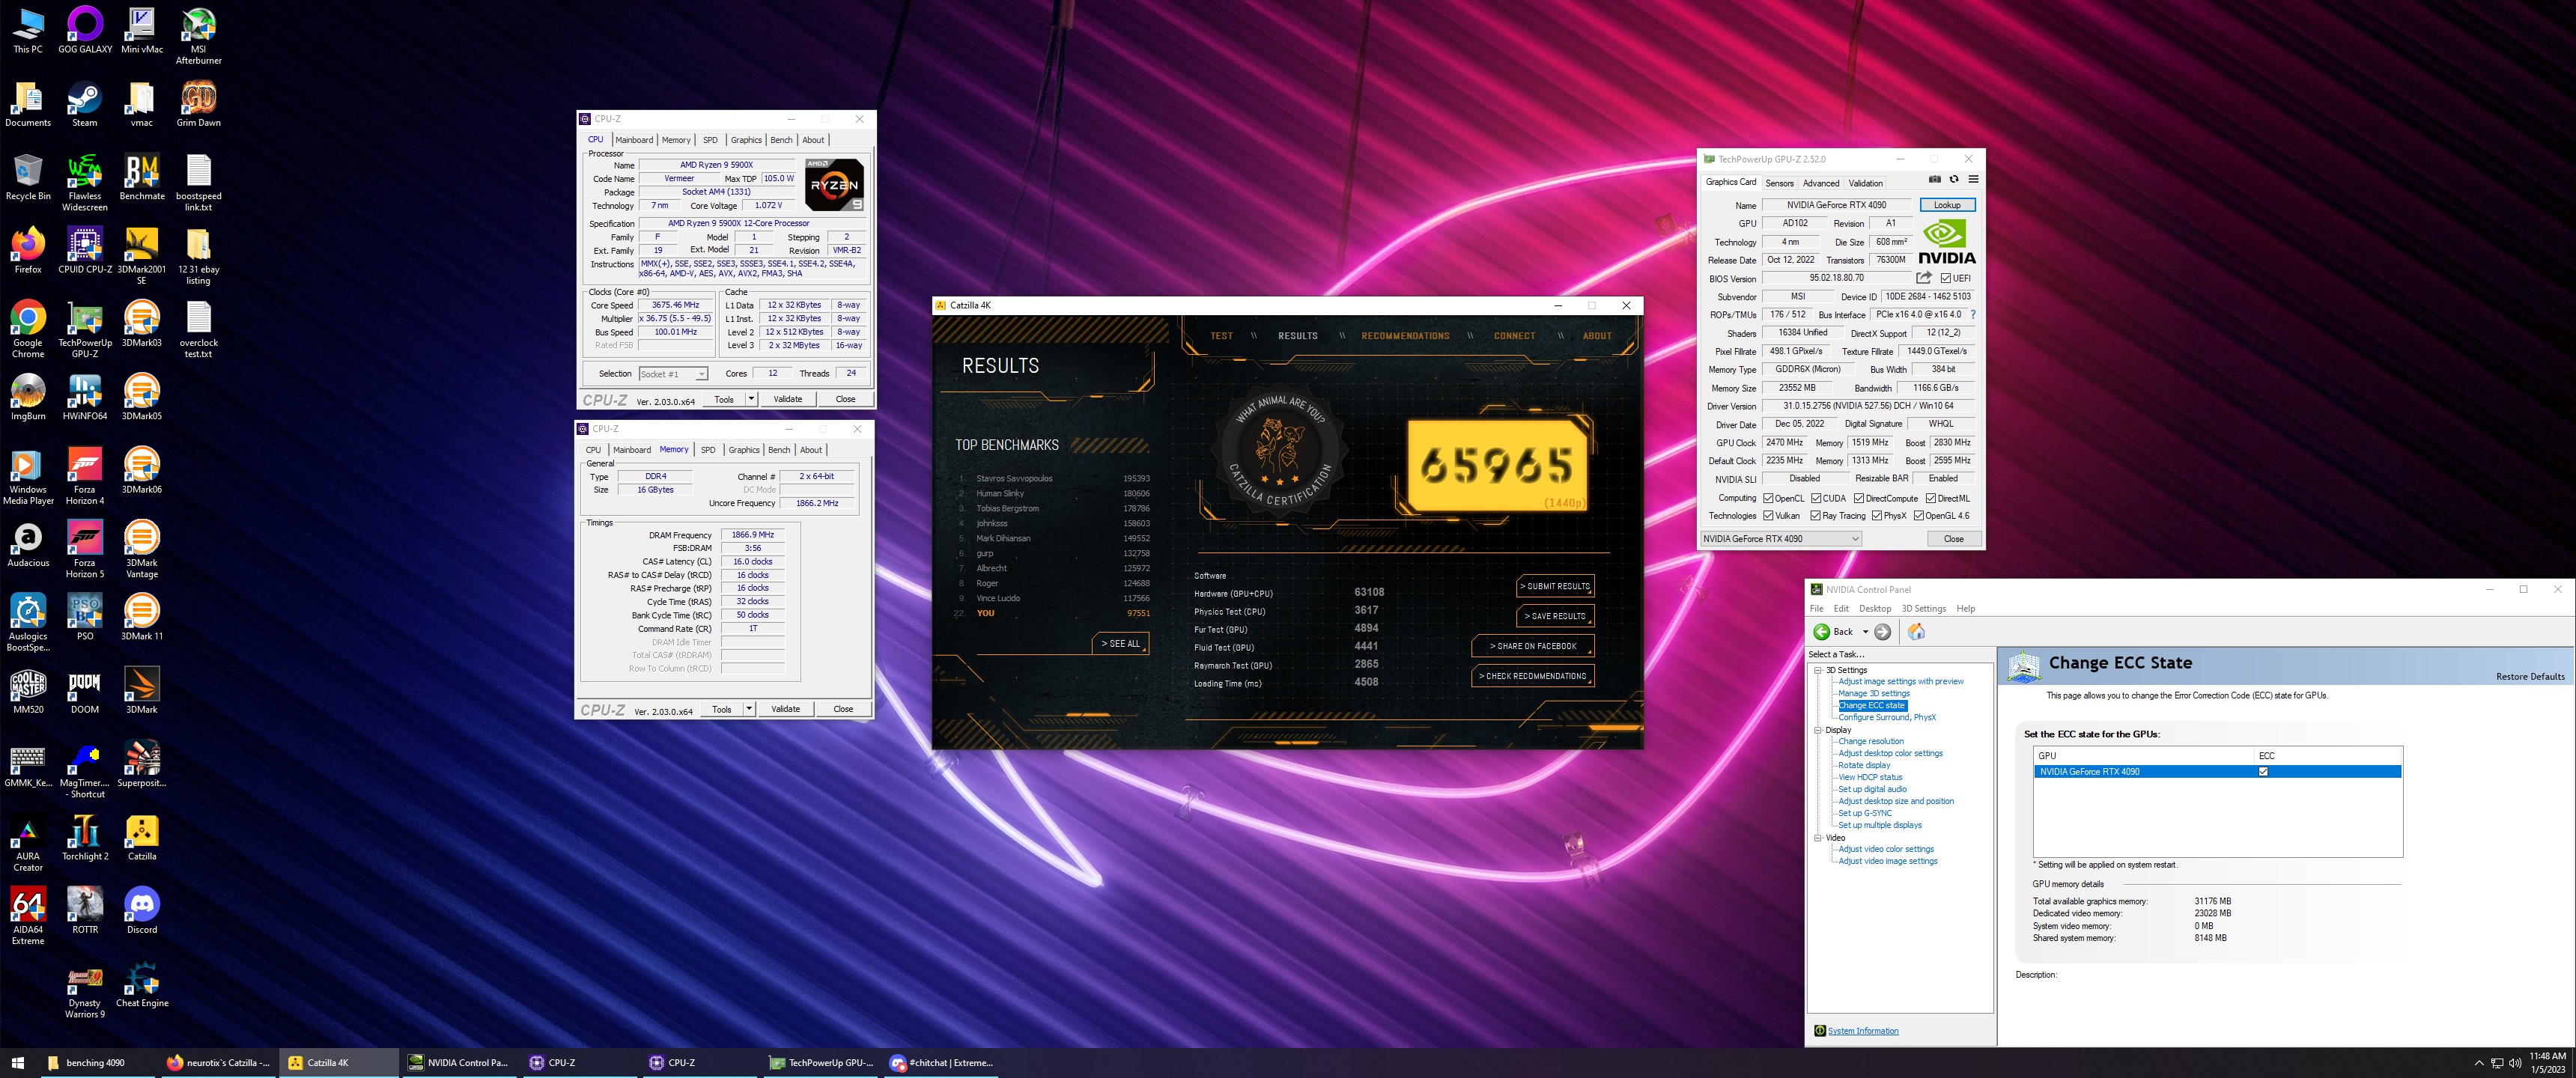Open Mainboard tab in top CPU-Z window
2576x1078 pixels.
pyautogui.click(x=634, y=140)
